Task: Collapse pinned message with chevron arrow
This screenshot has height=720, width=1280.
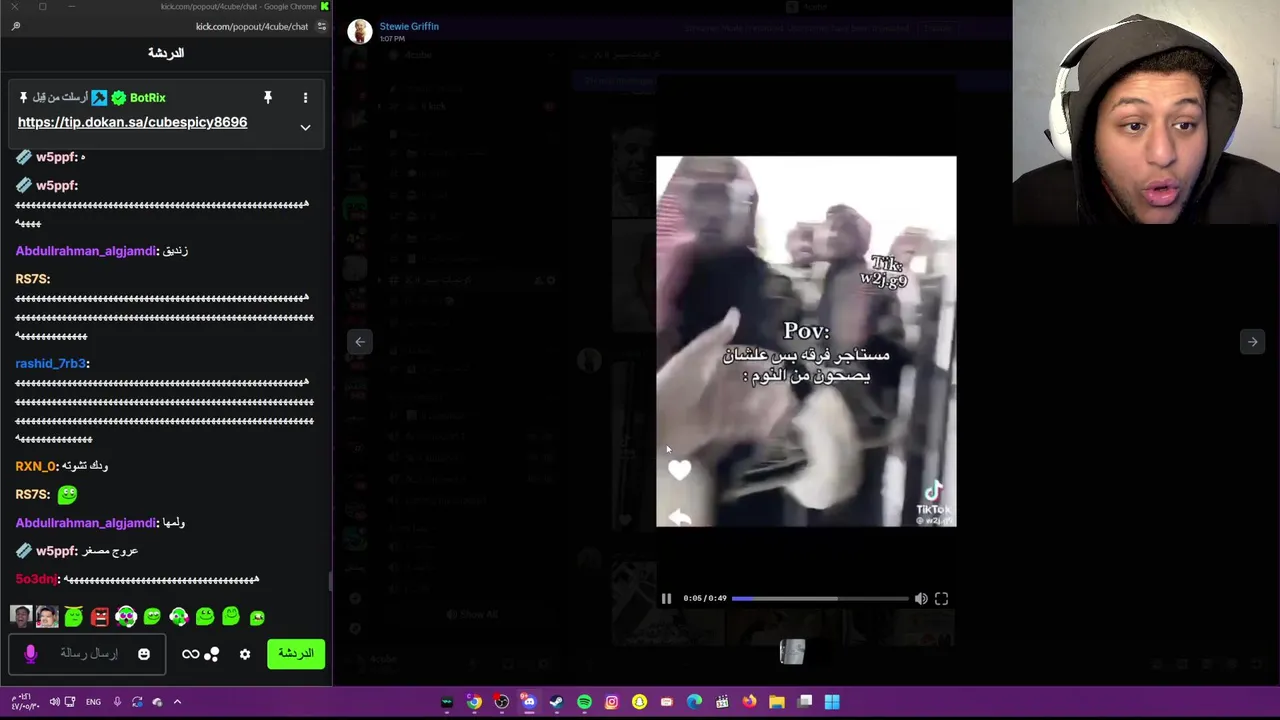Action: tap(305, 127)
